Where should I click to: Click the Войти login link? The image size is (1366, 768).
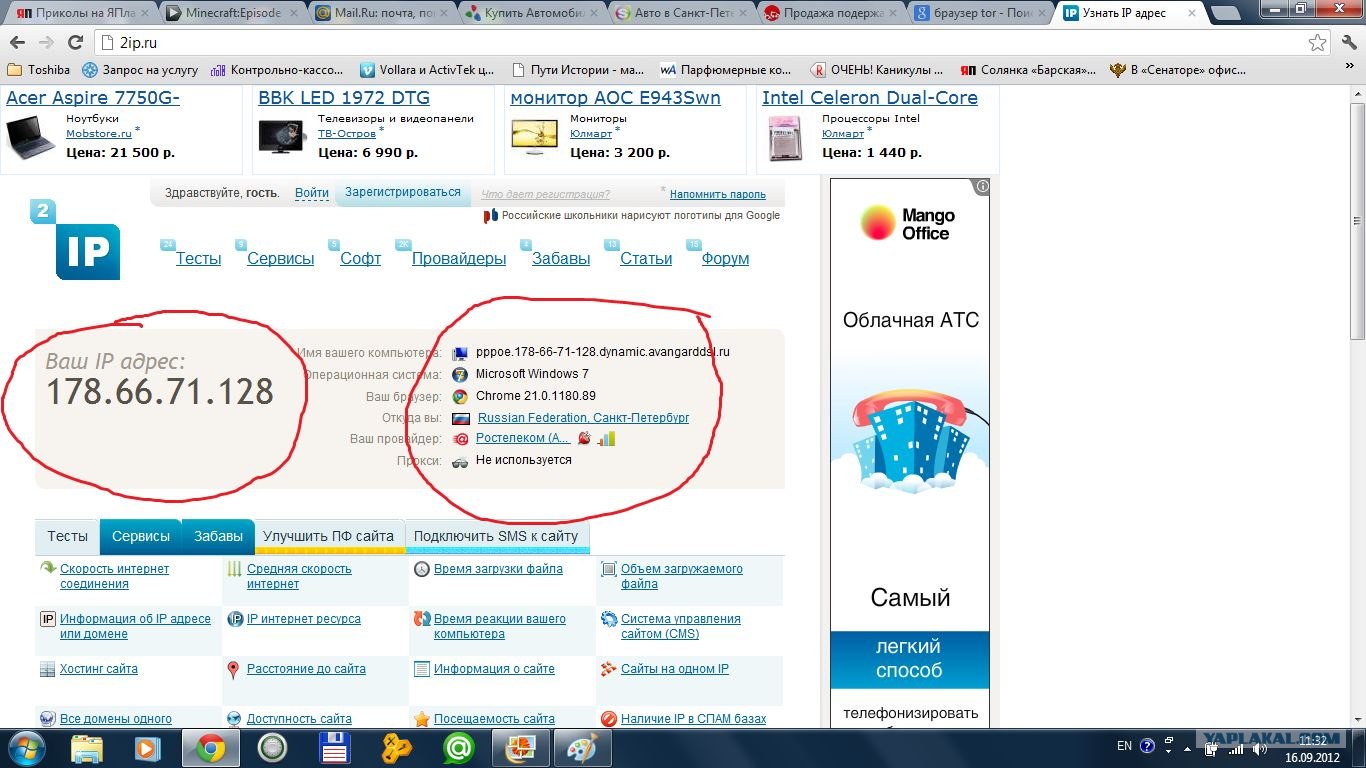pyautogui.click(x=312, y=193)
